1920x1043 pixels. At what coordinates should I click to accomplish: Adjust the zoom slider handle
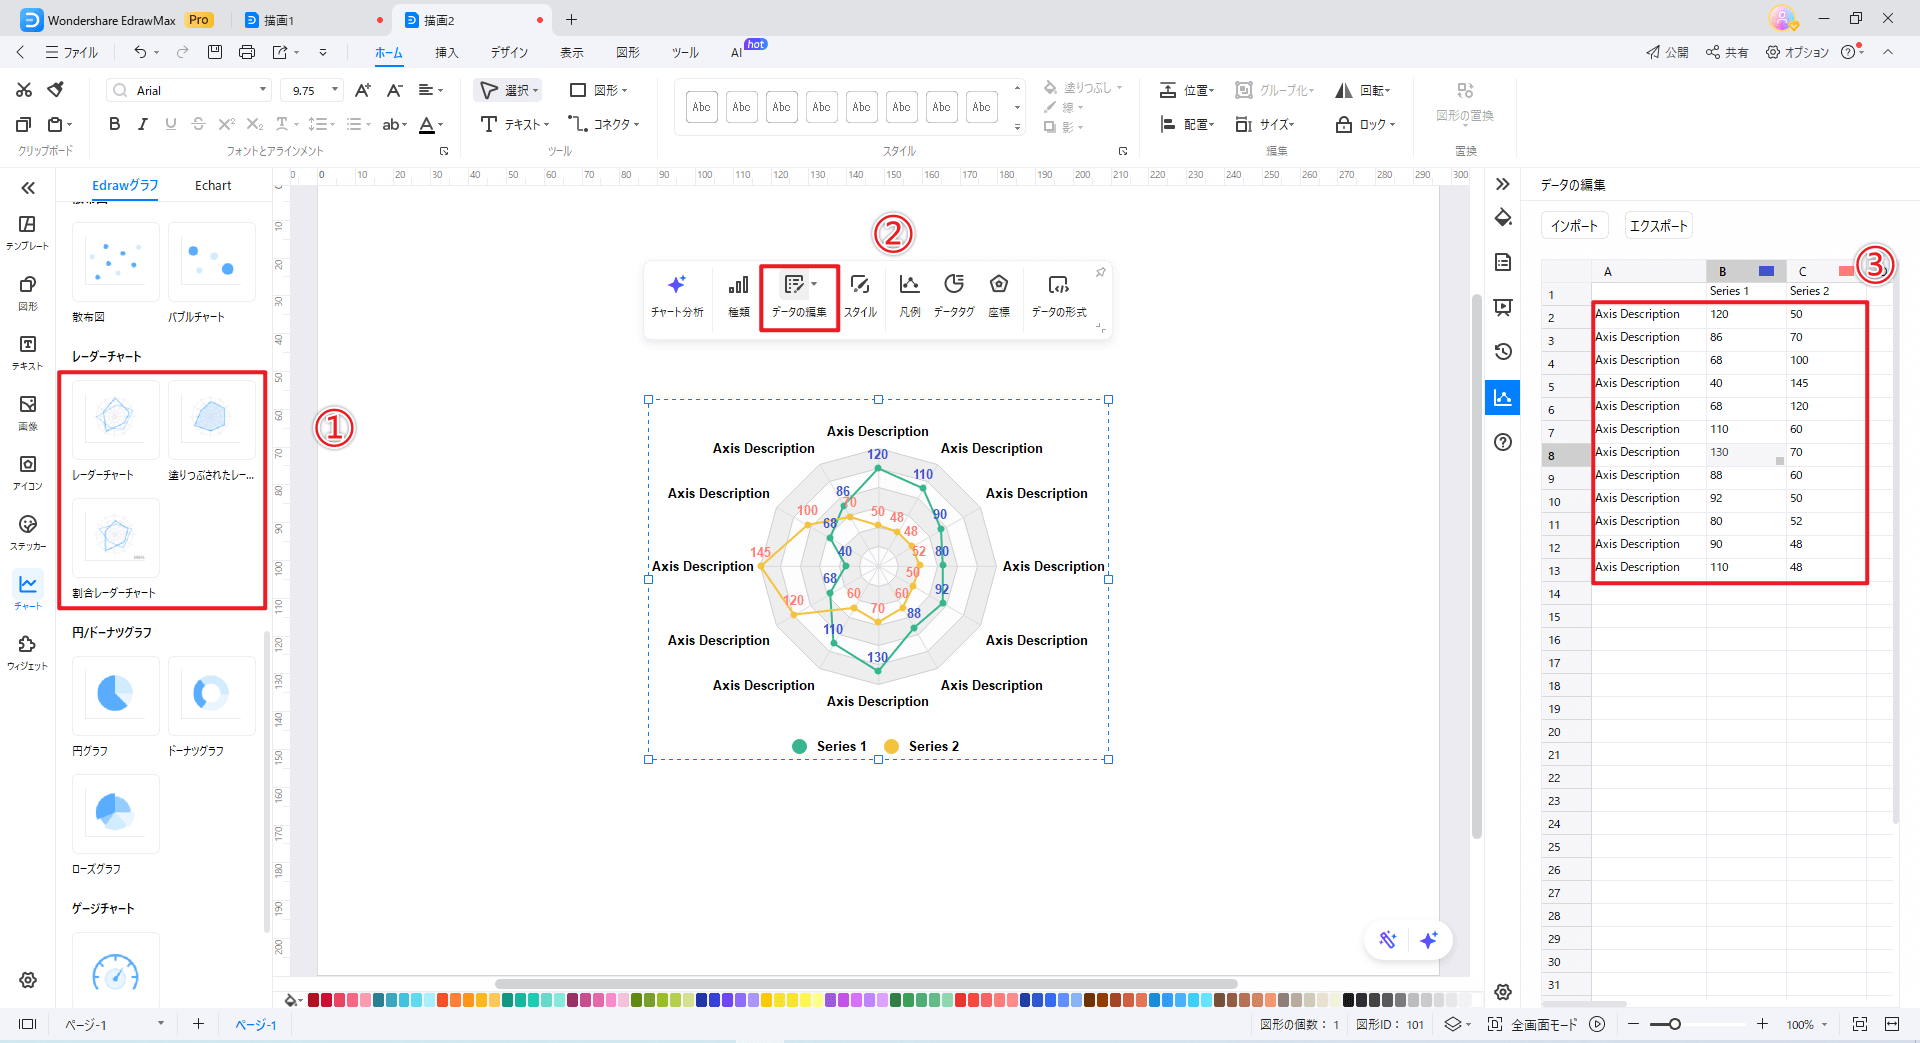point(1675,1024)
